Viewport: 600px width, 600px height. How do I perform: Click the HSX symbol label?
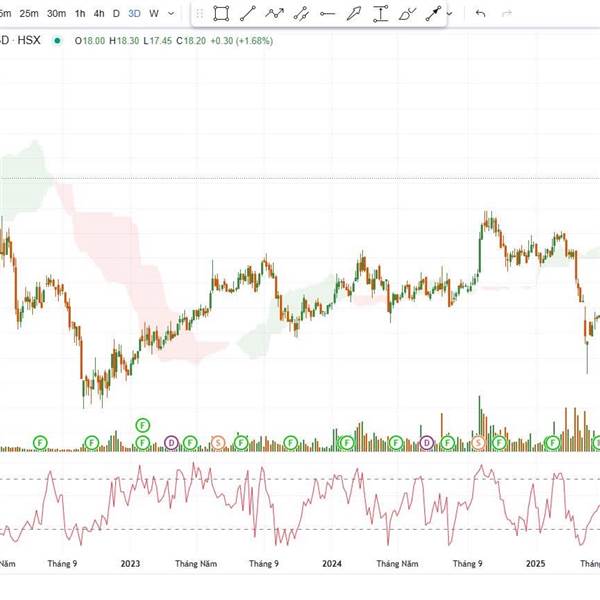29,40
